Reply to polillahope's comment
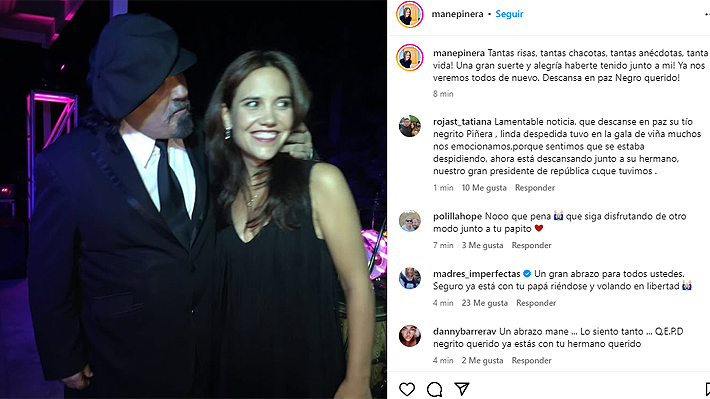The image size is (710, 399). (x=531, y=245)
